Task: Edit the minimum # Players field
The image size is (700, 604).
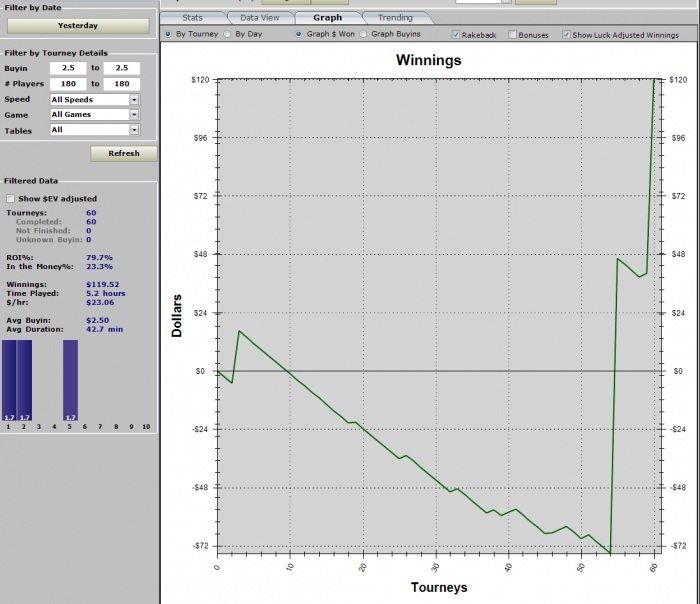Action: pyautogui.click(x=68, y=84)
